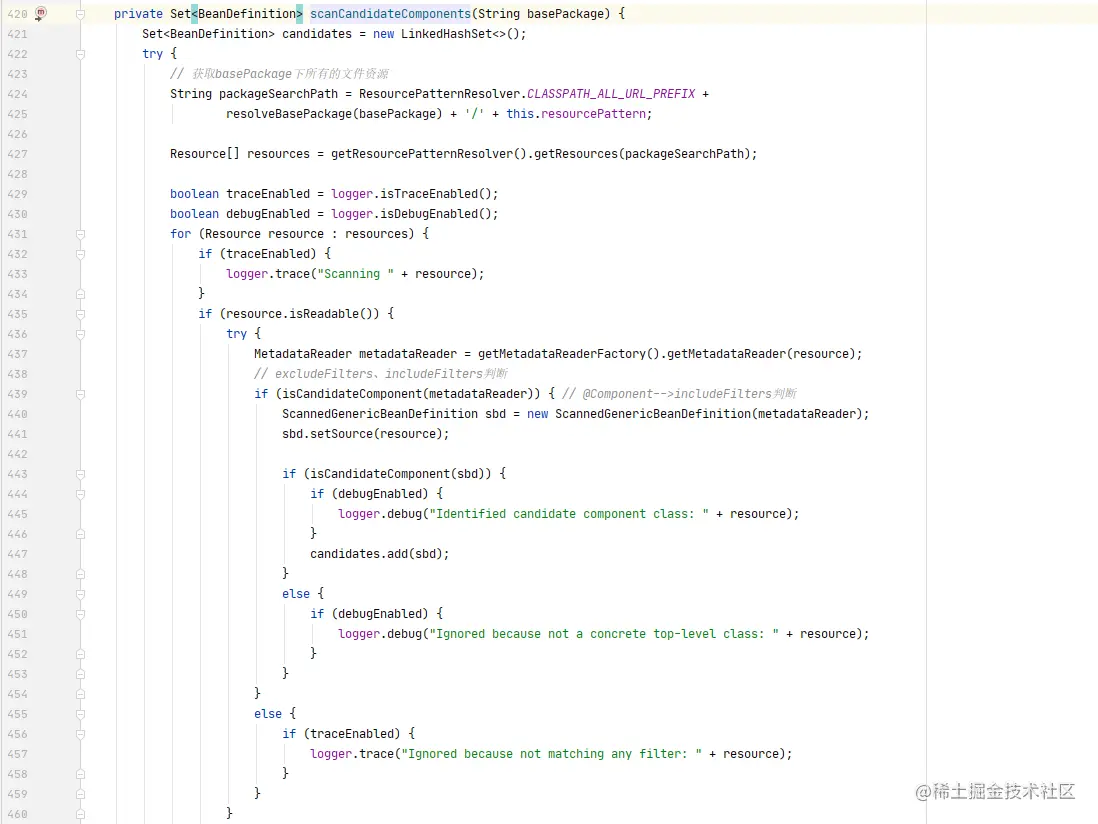Click candidates.add(sbd) statement

(380, 554)
